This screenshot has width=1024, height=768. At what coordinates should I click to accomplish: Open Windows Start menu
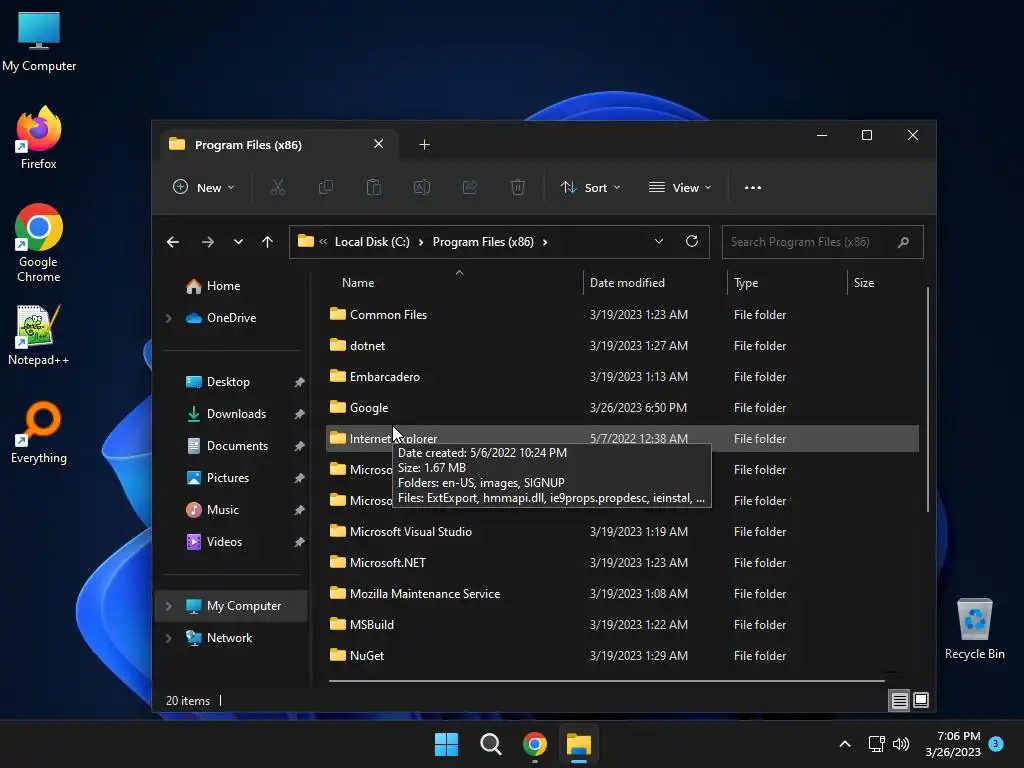tap(447, 744)
